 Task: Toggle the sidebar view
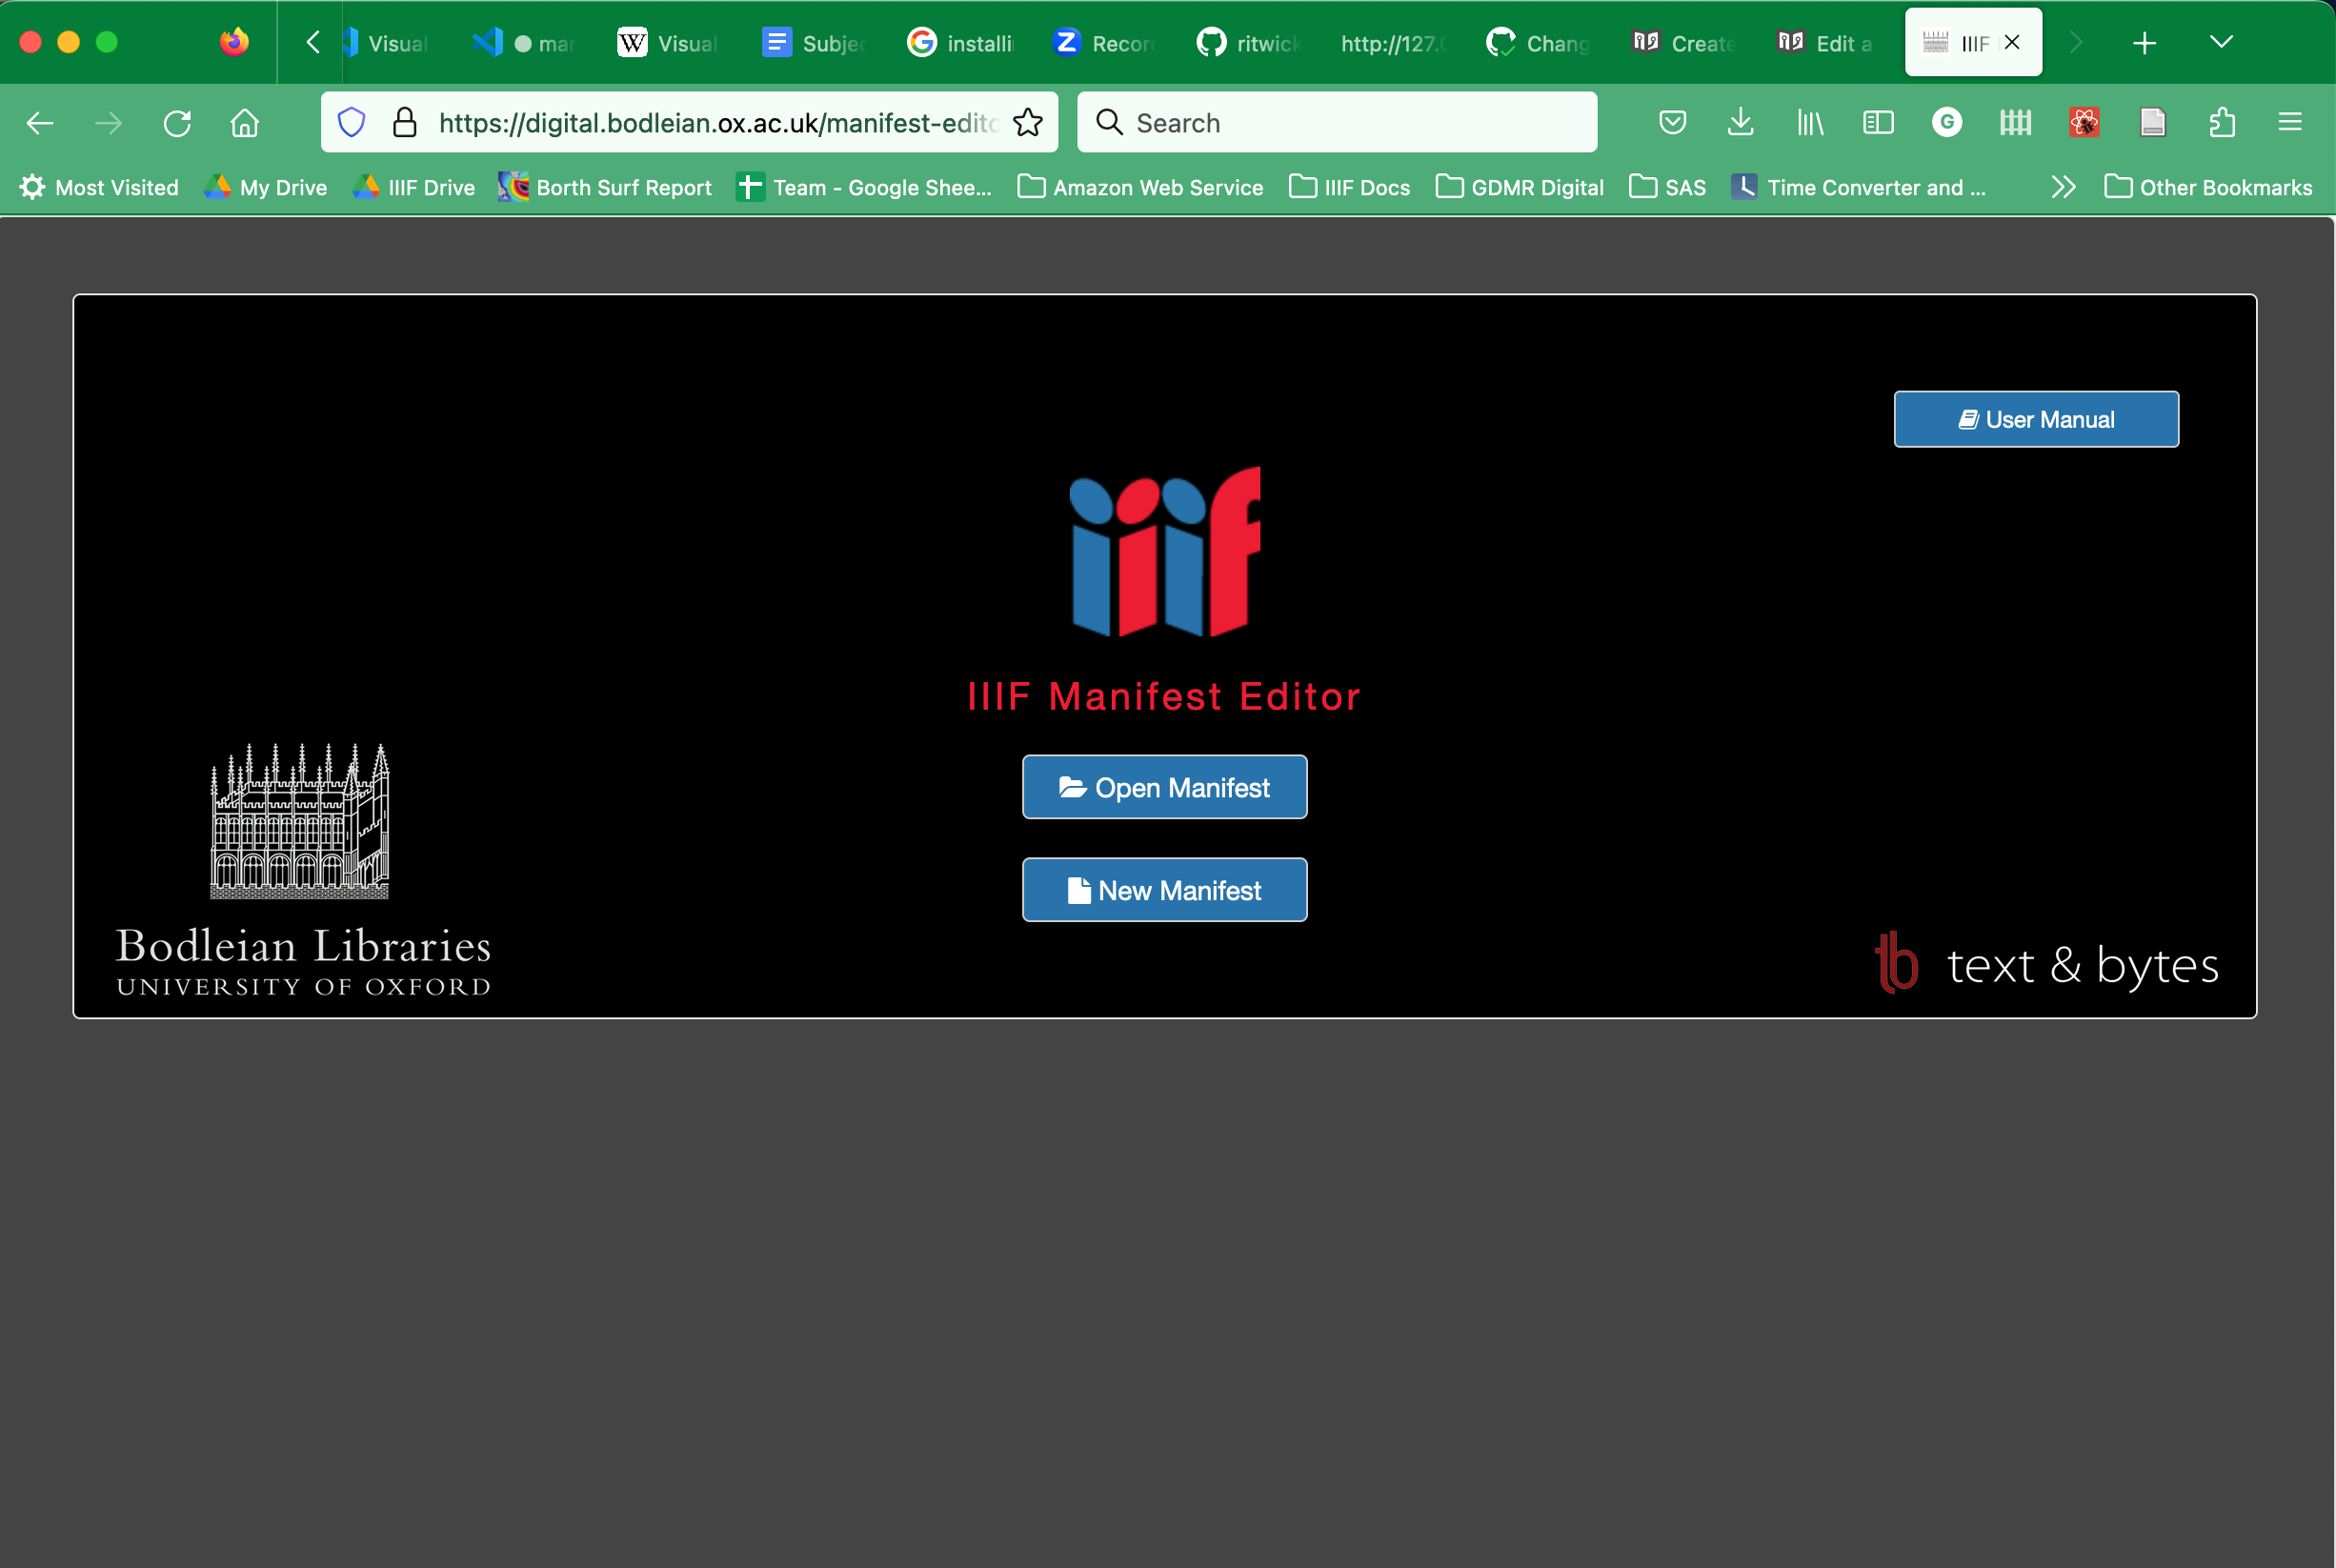click(1879, 123)
